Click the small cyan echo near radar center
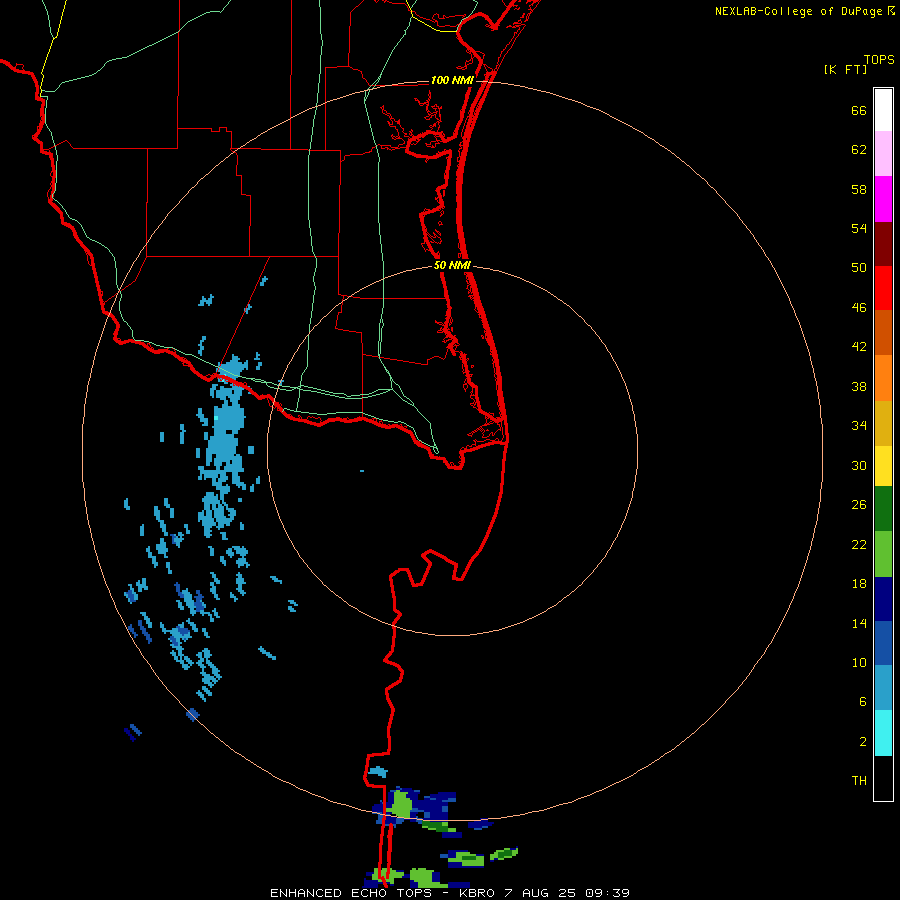900x900 pixels. (x=362, y=471)
